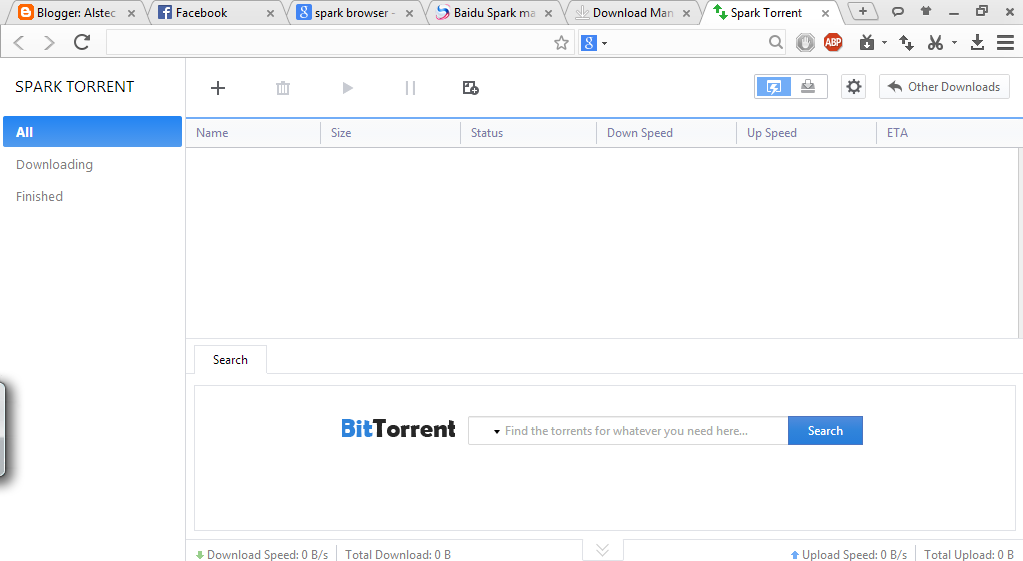The image size is (1023, 561).
Task: Open browser downloads arrow icon
Action: [977, 42]
